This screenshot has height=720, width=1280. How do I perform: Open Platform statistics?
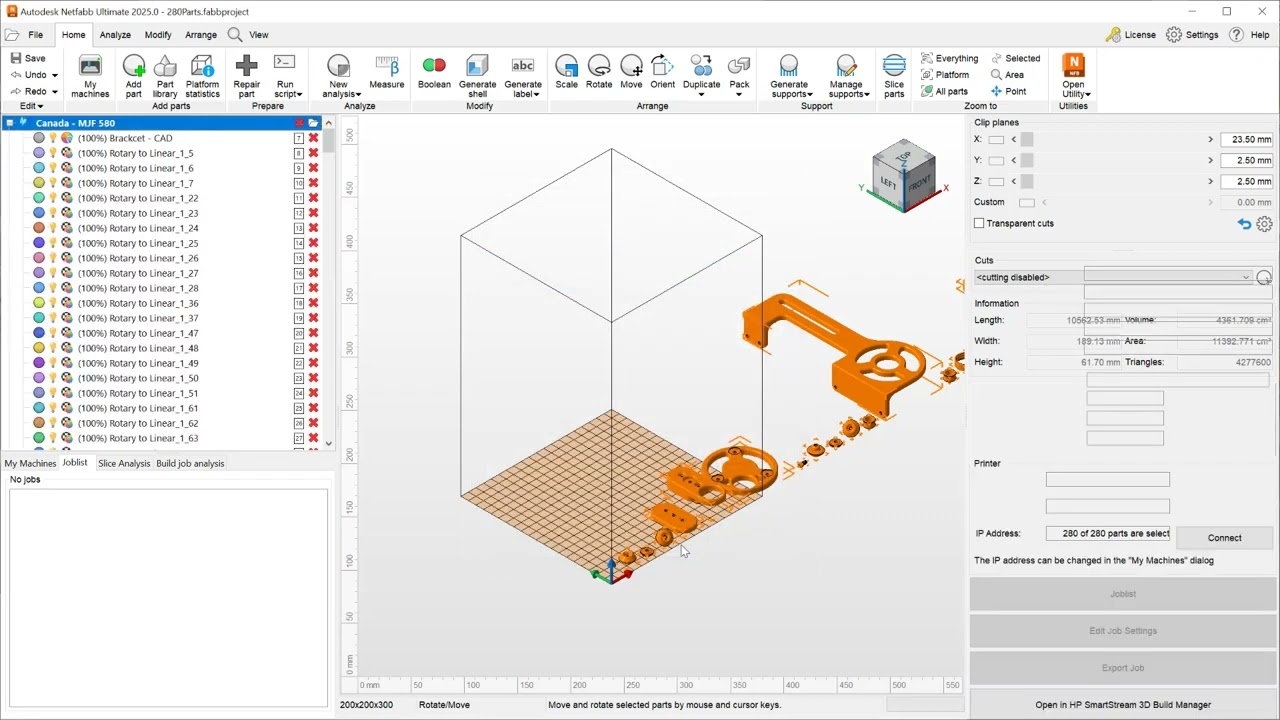[x=202, y=76]
